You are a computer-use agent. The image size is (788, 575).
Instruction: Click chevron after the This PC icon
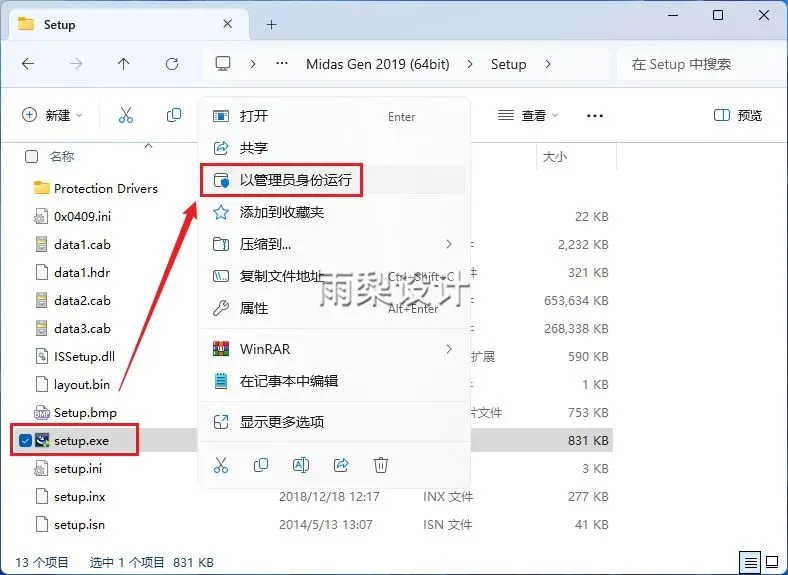253,64
